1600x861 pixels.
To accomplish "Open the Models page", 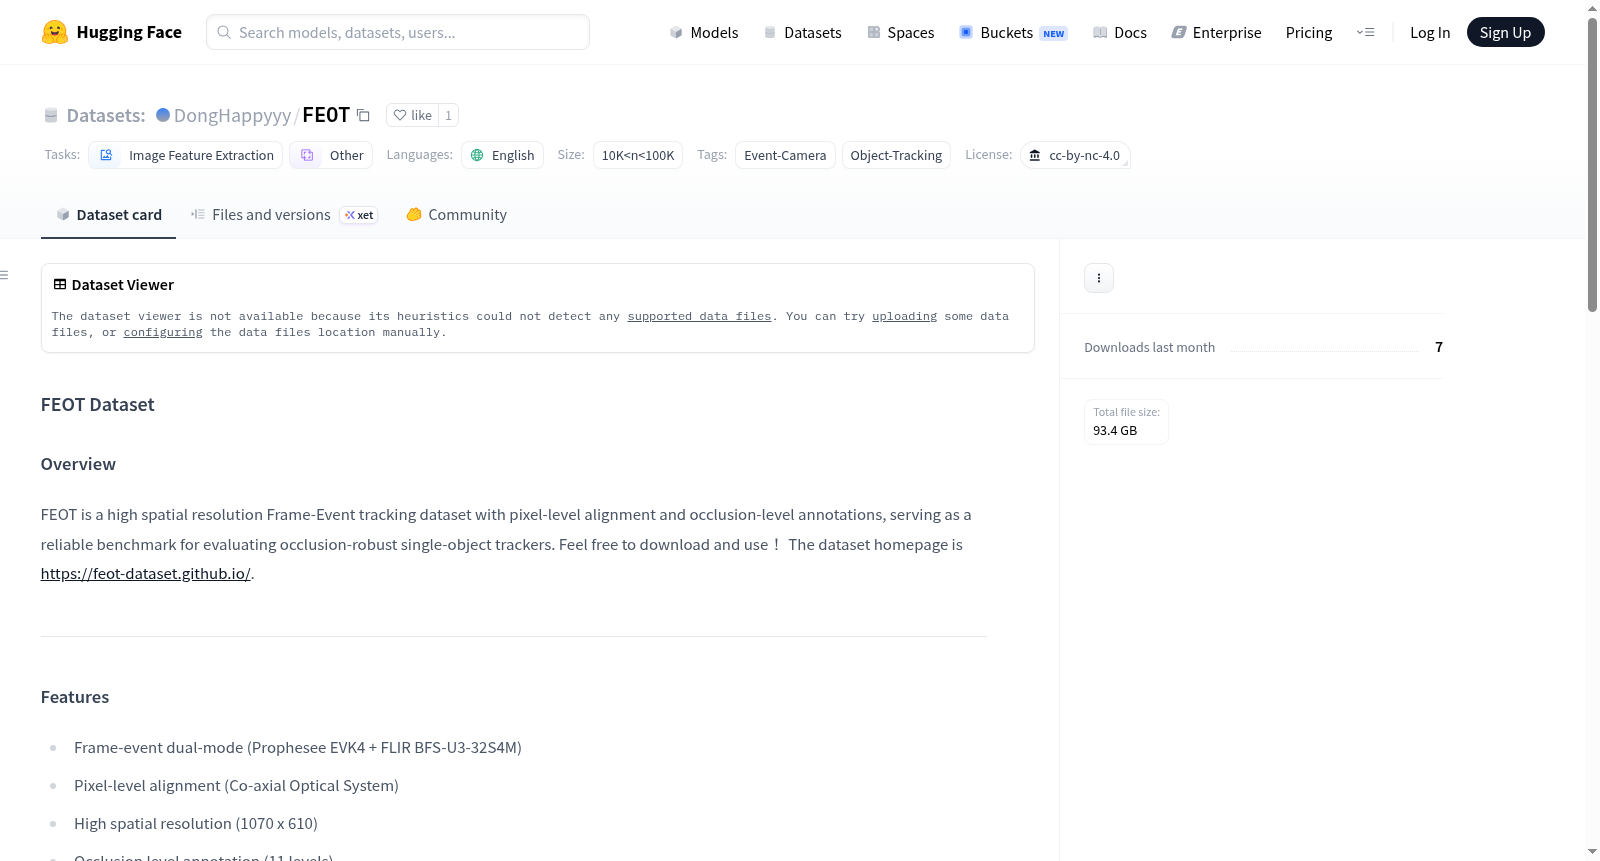I will [x=704, y=32].
